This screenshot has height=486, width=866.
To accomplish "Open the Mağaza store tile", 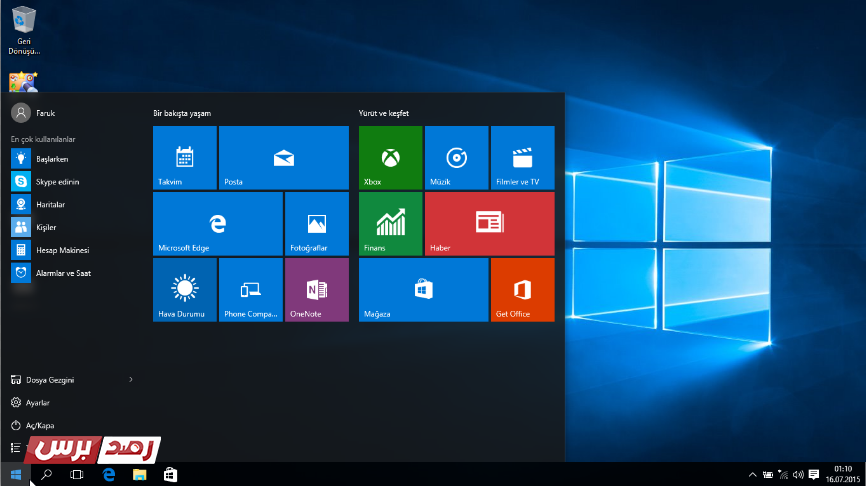I will click(424, 290).
